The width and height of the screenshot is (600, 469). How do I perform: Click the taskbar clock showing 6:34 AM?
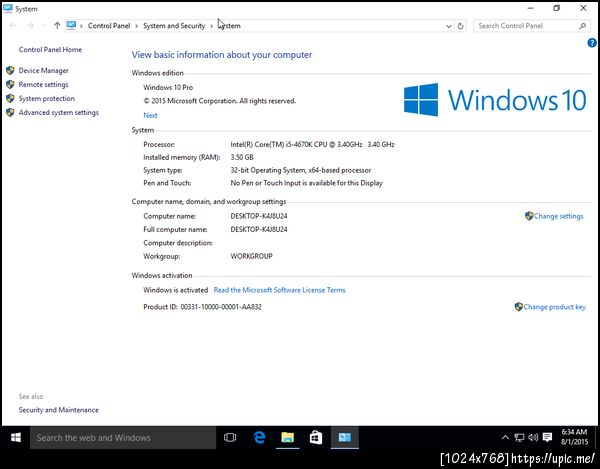point(574,437)
